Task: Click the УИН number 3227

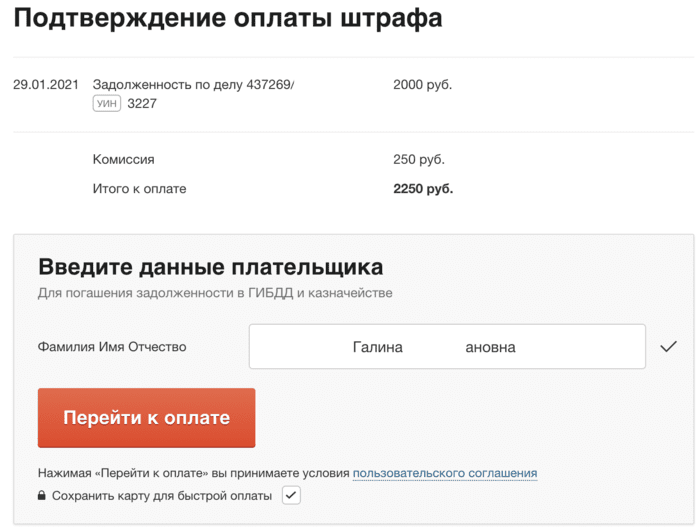Action: click(x=141, y=103)
